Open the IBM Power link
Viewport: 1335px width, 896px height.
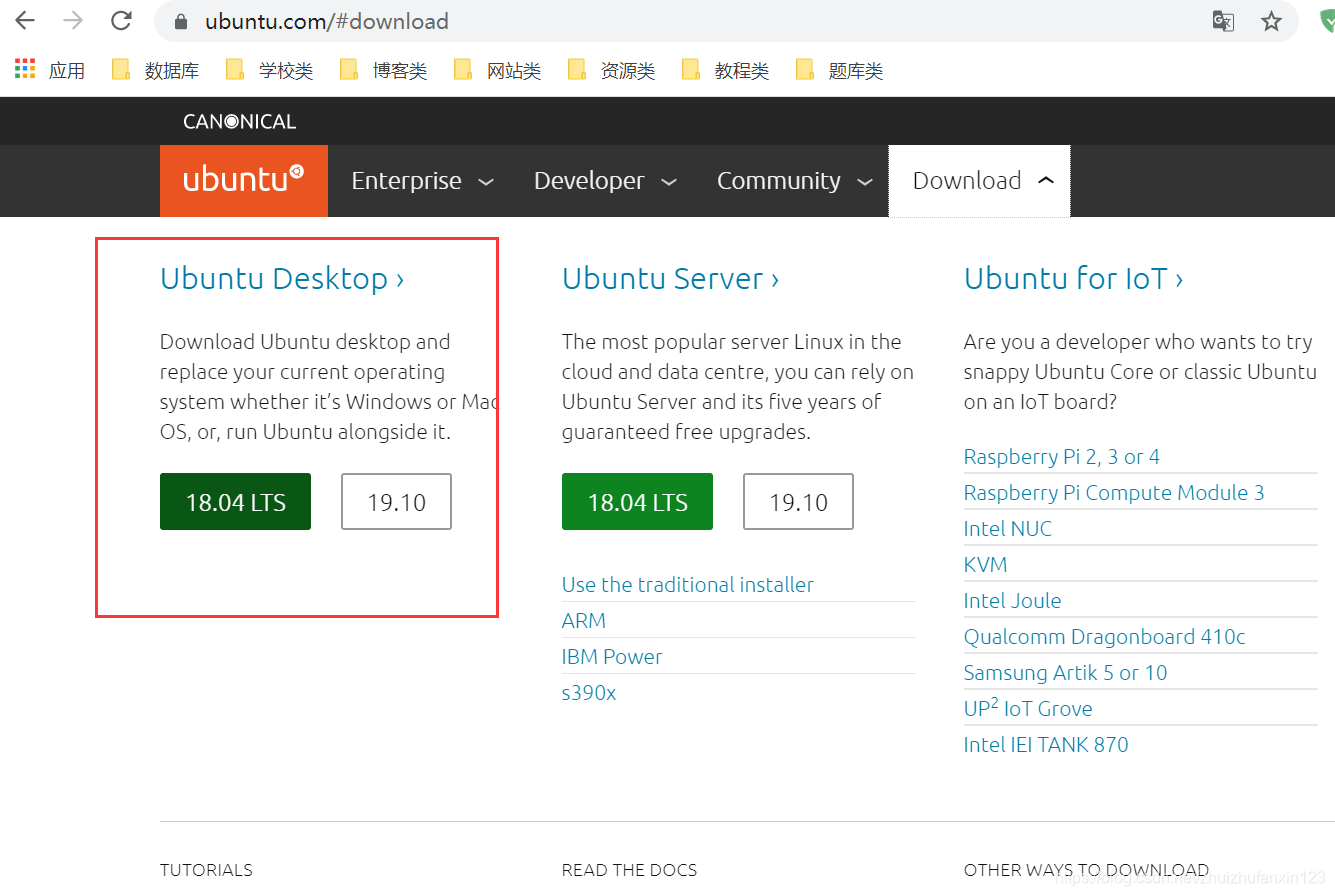612,656
